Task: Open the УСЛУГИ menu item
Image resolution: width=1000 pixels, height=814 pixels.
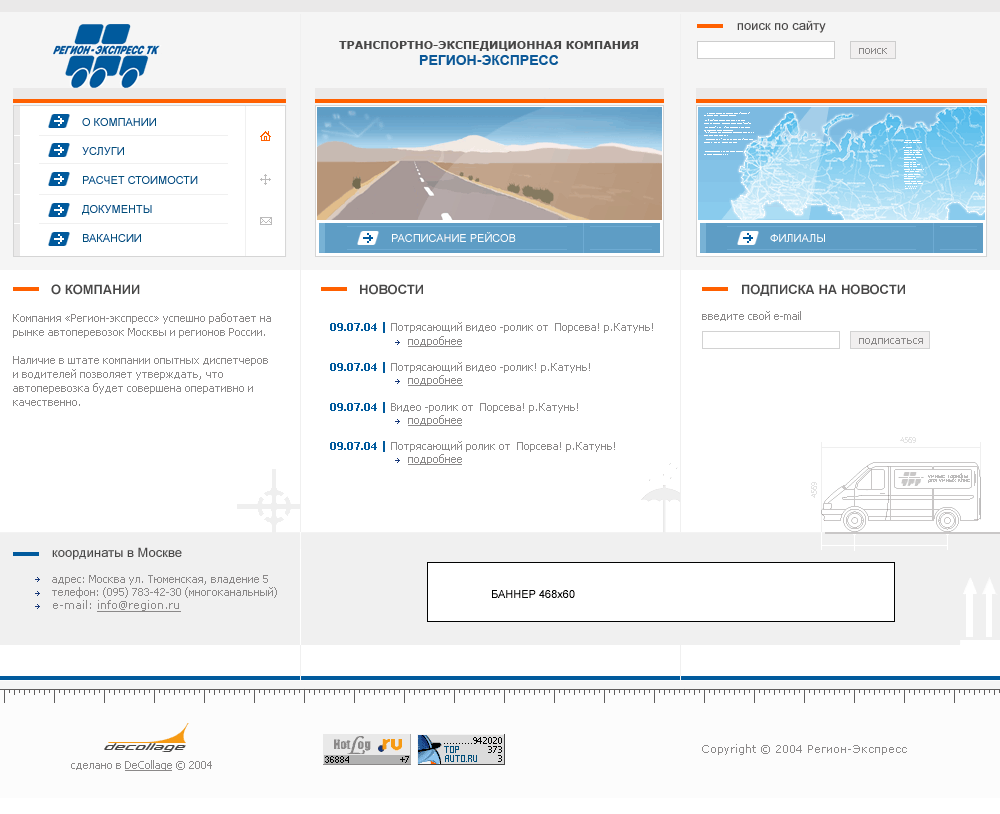Action: pos(103,151)
